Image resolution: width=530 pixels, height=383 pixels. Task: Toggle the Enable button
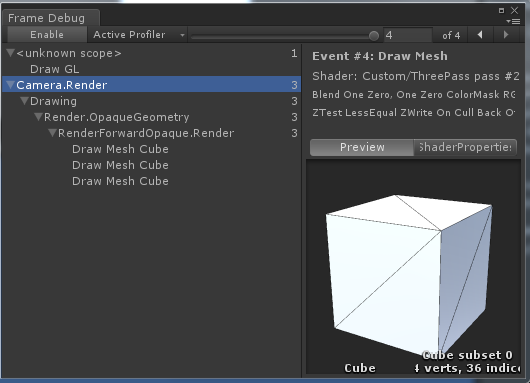(47, 35)
